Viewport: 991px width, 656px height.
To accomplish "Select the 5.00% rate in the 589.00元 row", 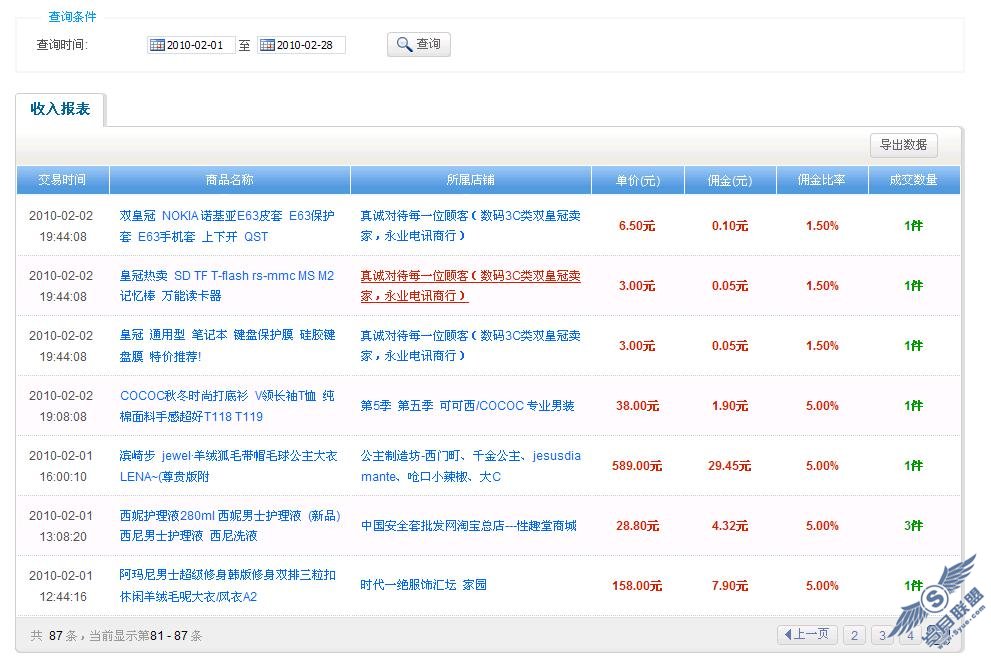I will click(x=822, y=466).
